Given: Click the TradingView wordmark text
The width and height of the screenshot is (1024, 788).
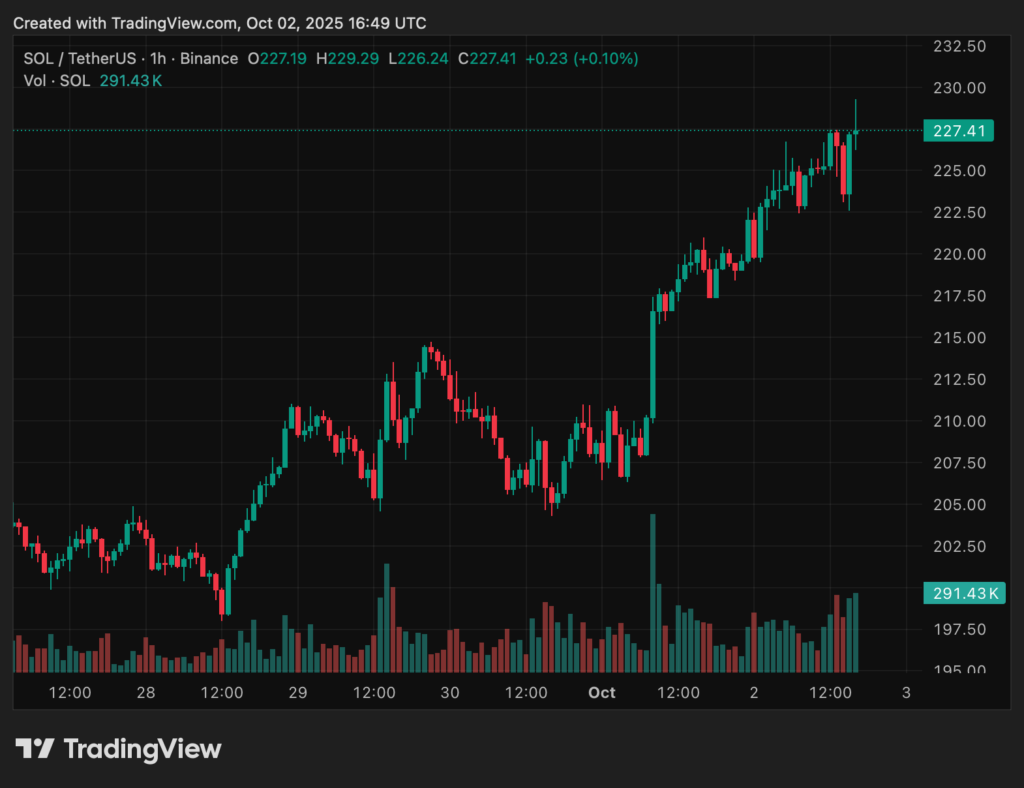Looking at the screenshot, I should 142,749.
